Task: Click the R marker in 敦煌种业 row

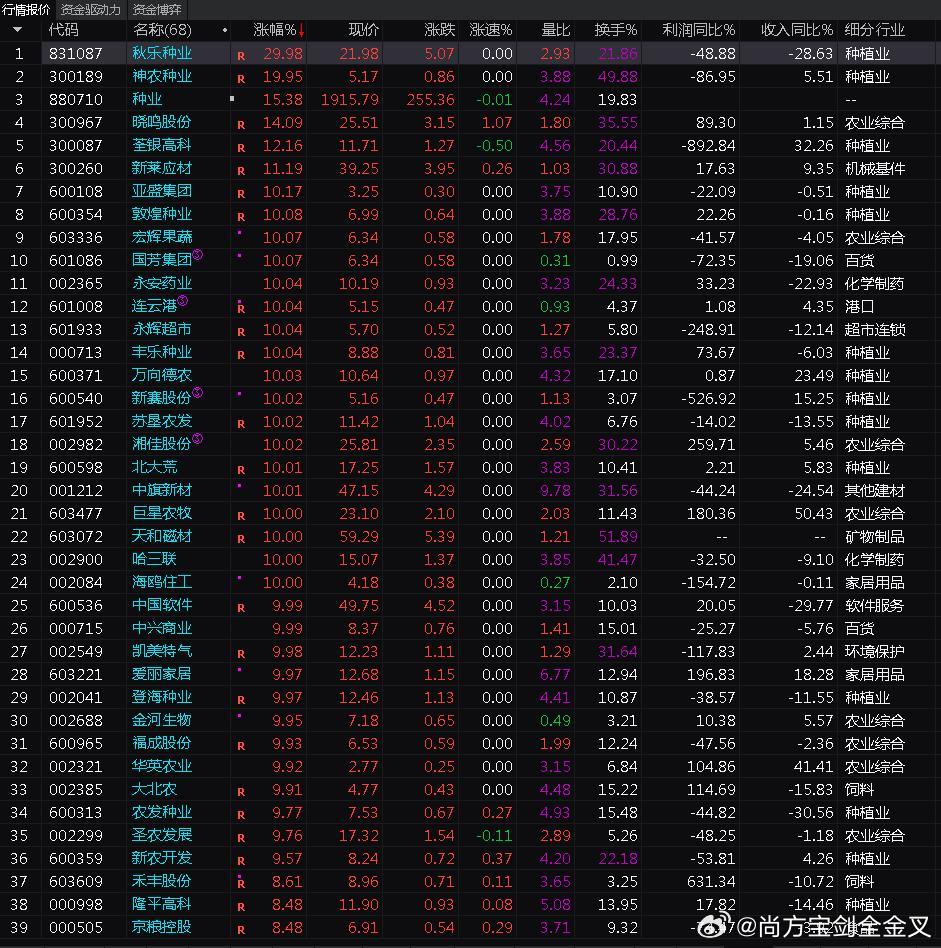Action: pos(241,217)
